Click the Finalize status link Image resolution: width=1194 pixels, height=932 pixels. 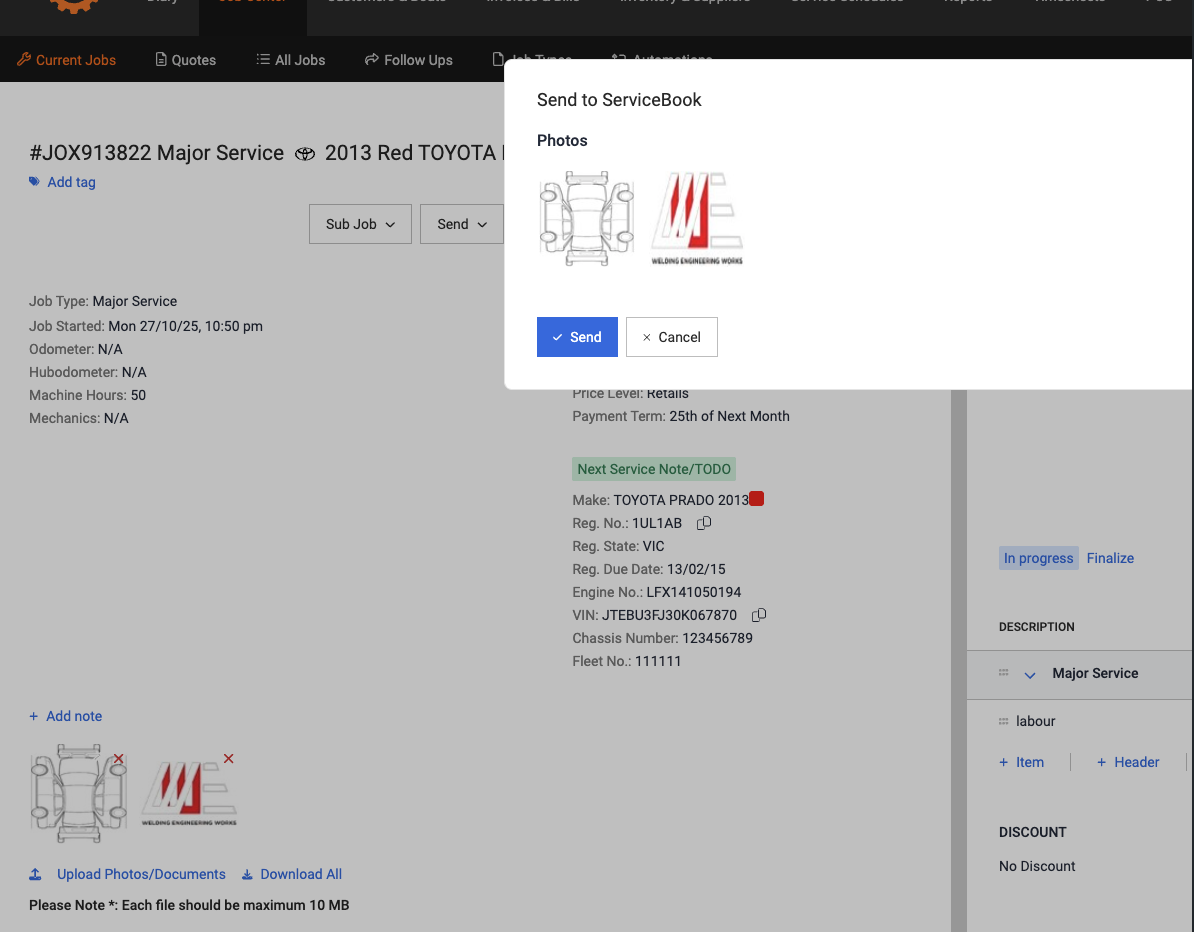(x=1110, y=558)
